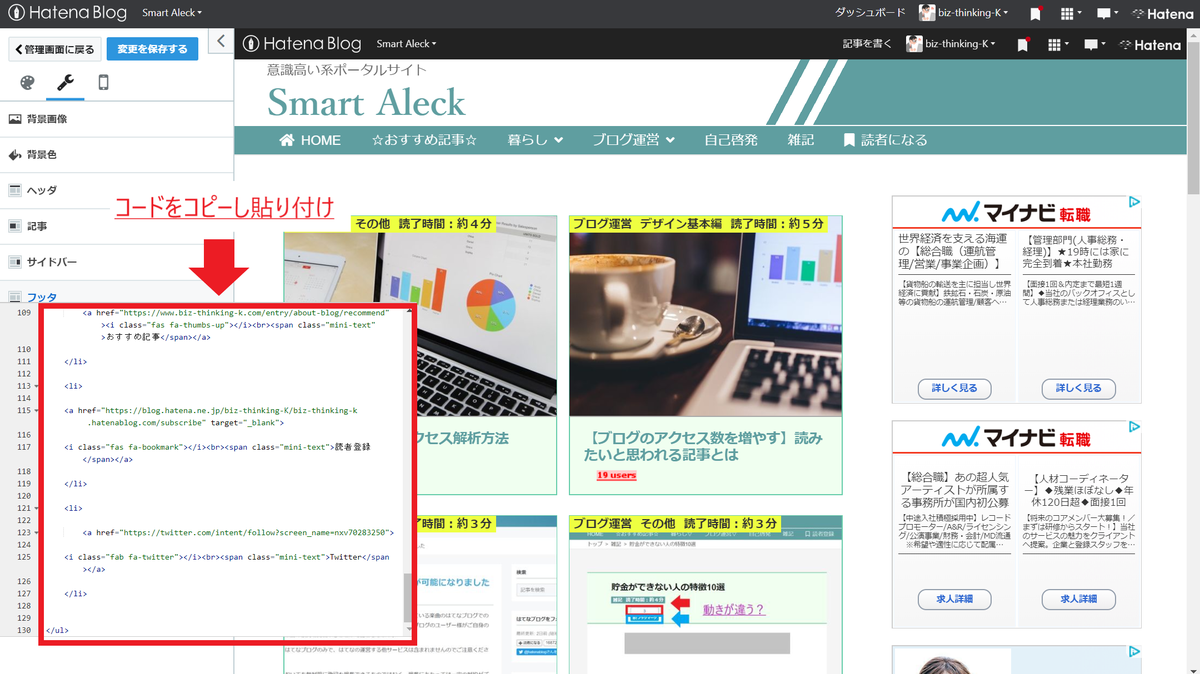This screenshot has height=674, width=1200.
Task: Click the サイドバー section icon
Action: point(15,262)
